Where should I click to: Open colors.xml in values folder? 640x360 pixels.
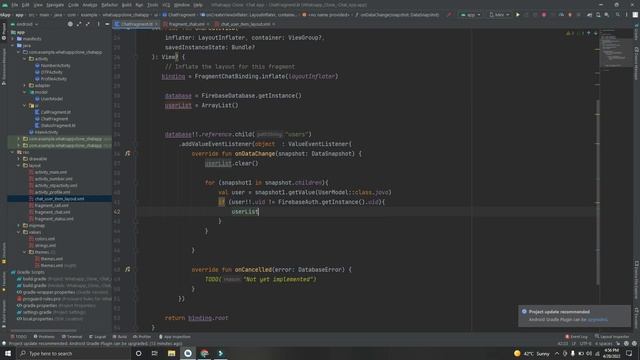45,239
